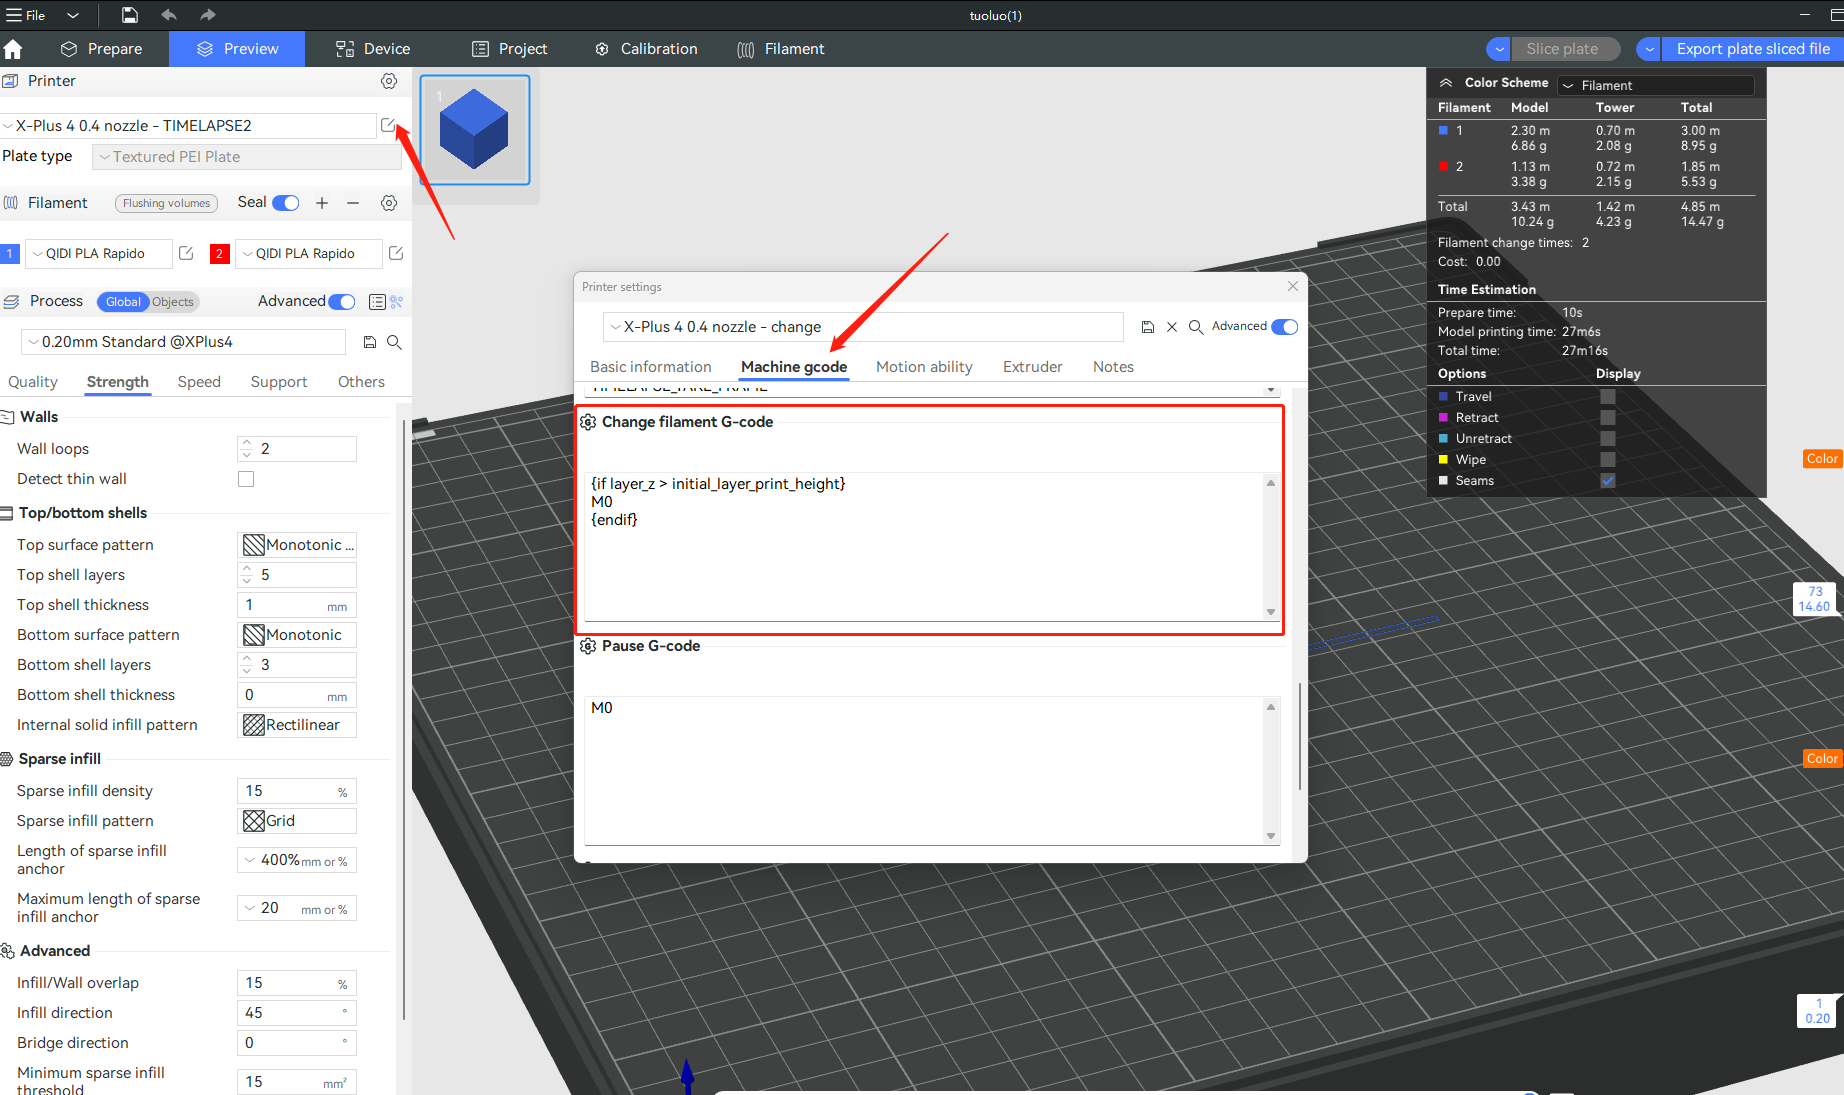Image resolution: width=1844 pixels, height=1095 pixels.
Task: Open the Filament settings gear icon
Action: click(x=389, y=202)
